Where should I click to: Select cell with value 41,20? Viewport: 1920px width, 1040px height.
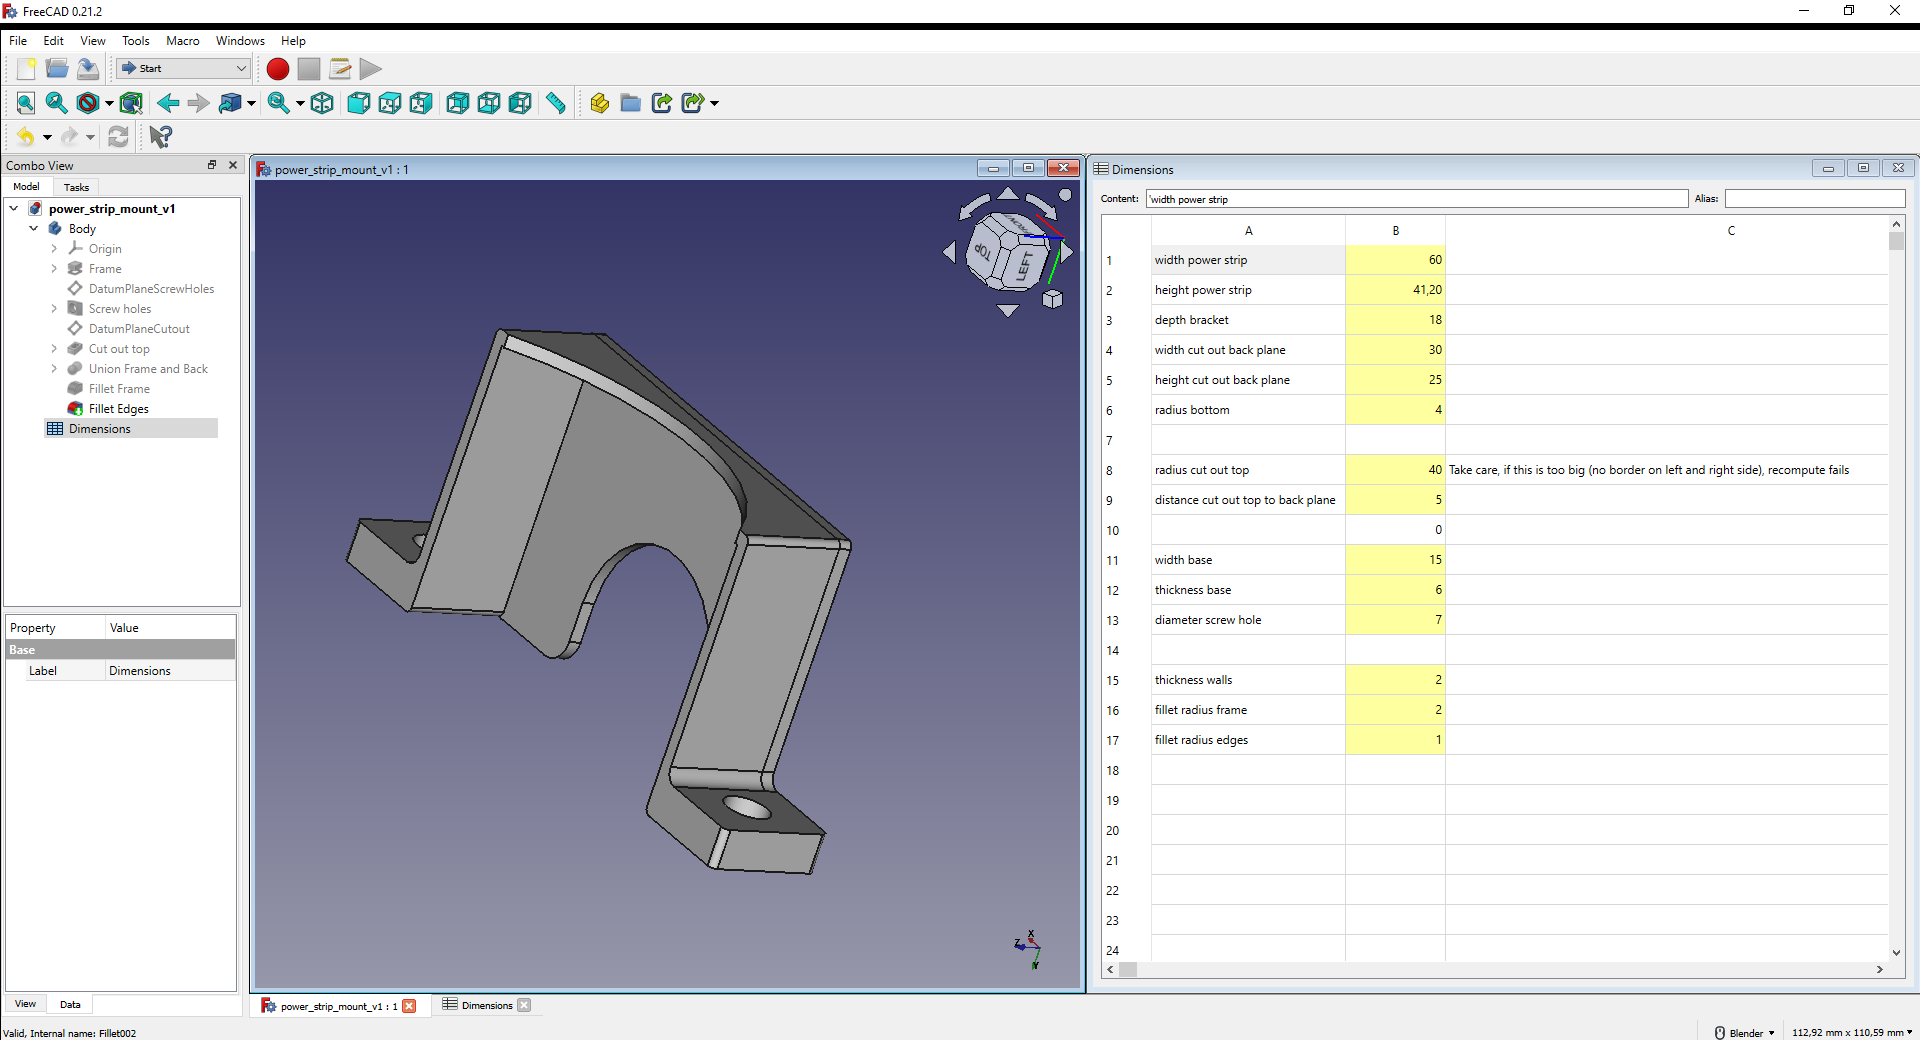tap(1395, 290)
